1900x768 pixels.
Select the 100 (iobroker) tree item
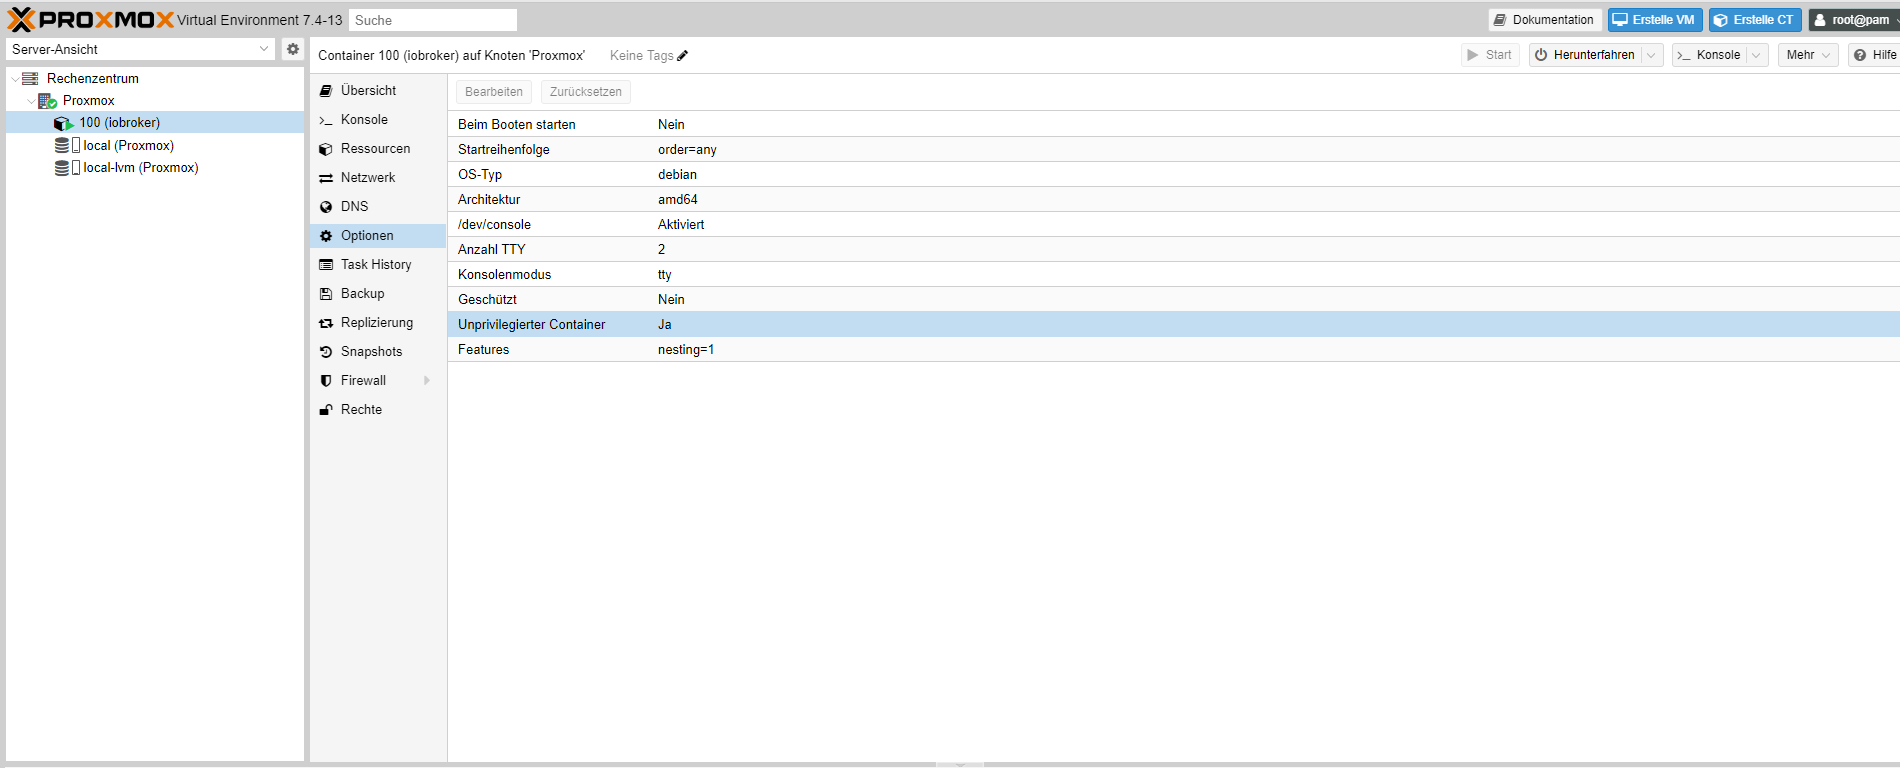(155, 123)
